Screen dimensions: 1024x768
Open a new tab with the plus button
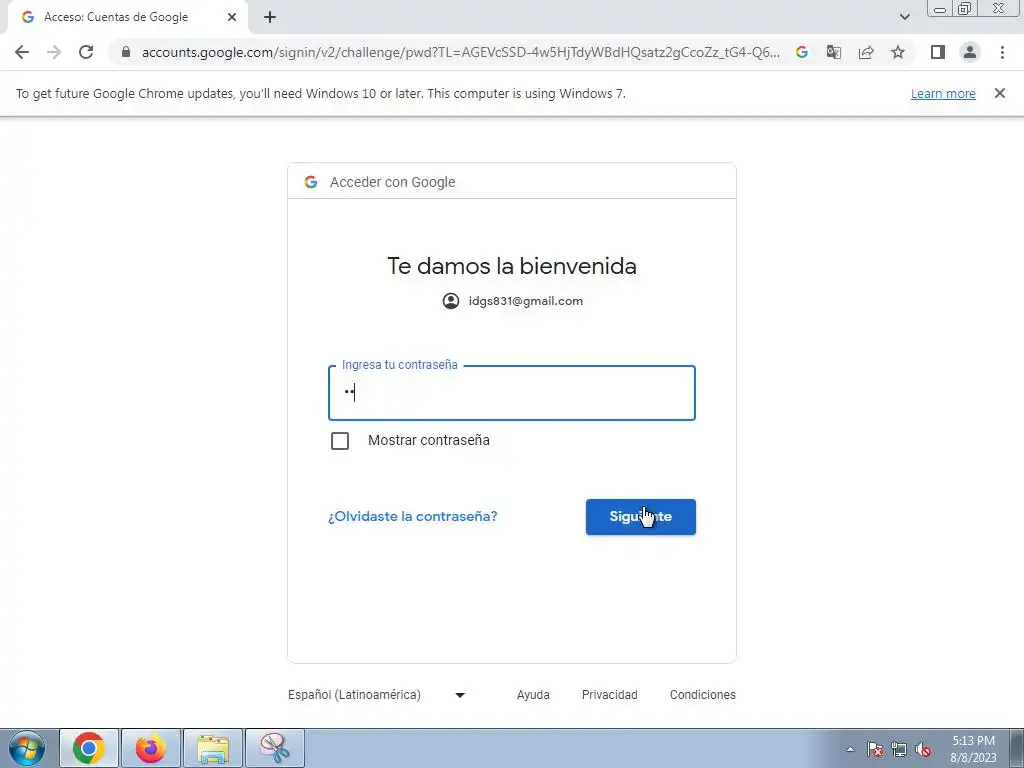click(x=270, y=18)
